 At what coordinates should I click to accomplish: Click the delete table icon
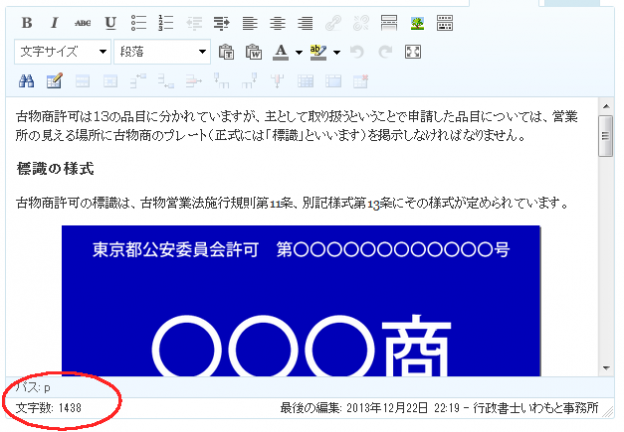(361, 81)
